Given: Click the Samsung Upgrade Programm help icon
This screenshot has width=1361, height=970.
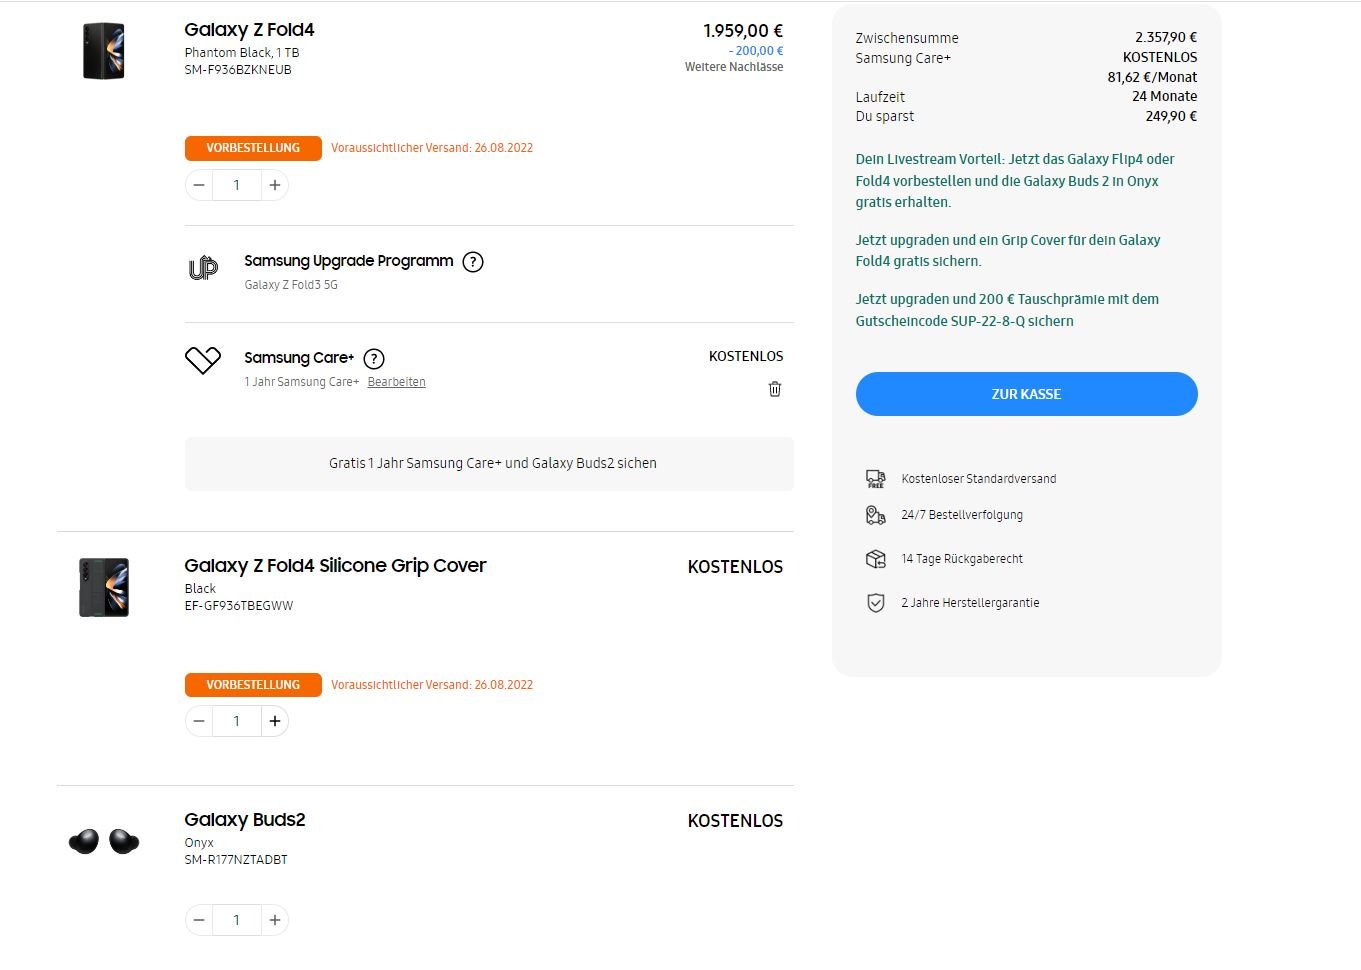Looking at the screenshot, I should (x=473, y=262).
